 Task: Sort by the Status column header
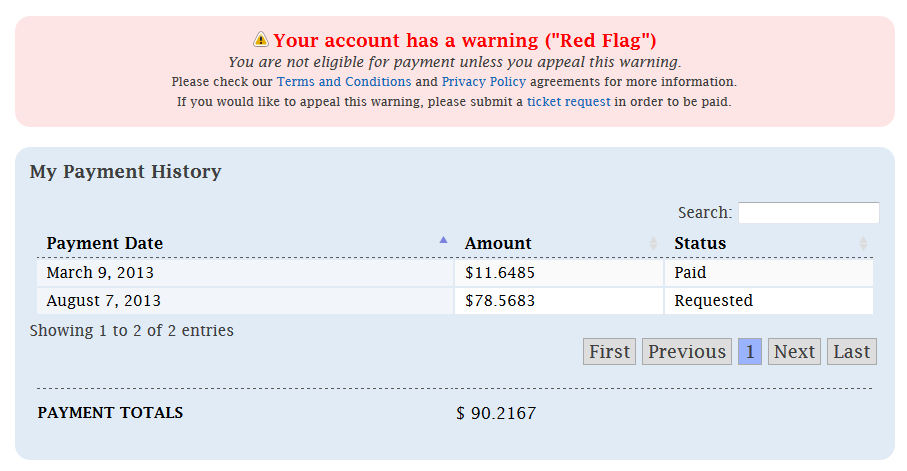pyautogui.click(x=700, y=243)
